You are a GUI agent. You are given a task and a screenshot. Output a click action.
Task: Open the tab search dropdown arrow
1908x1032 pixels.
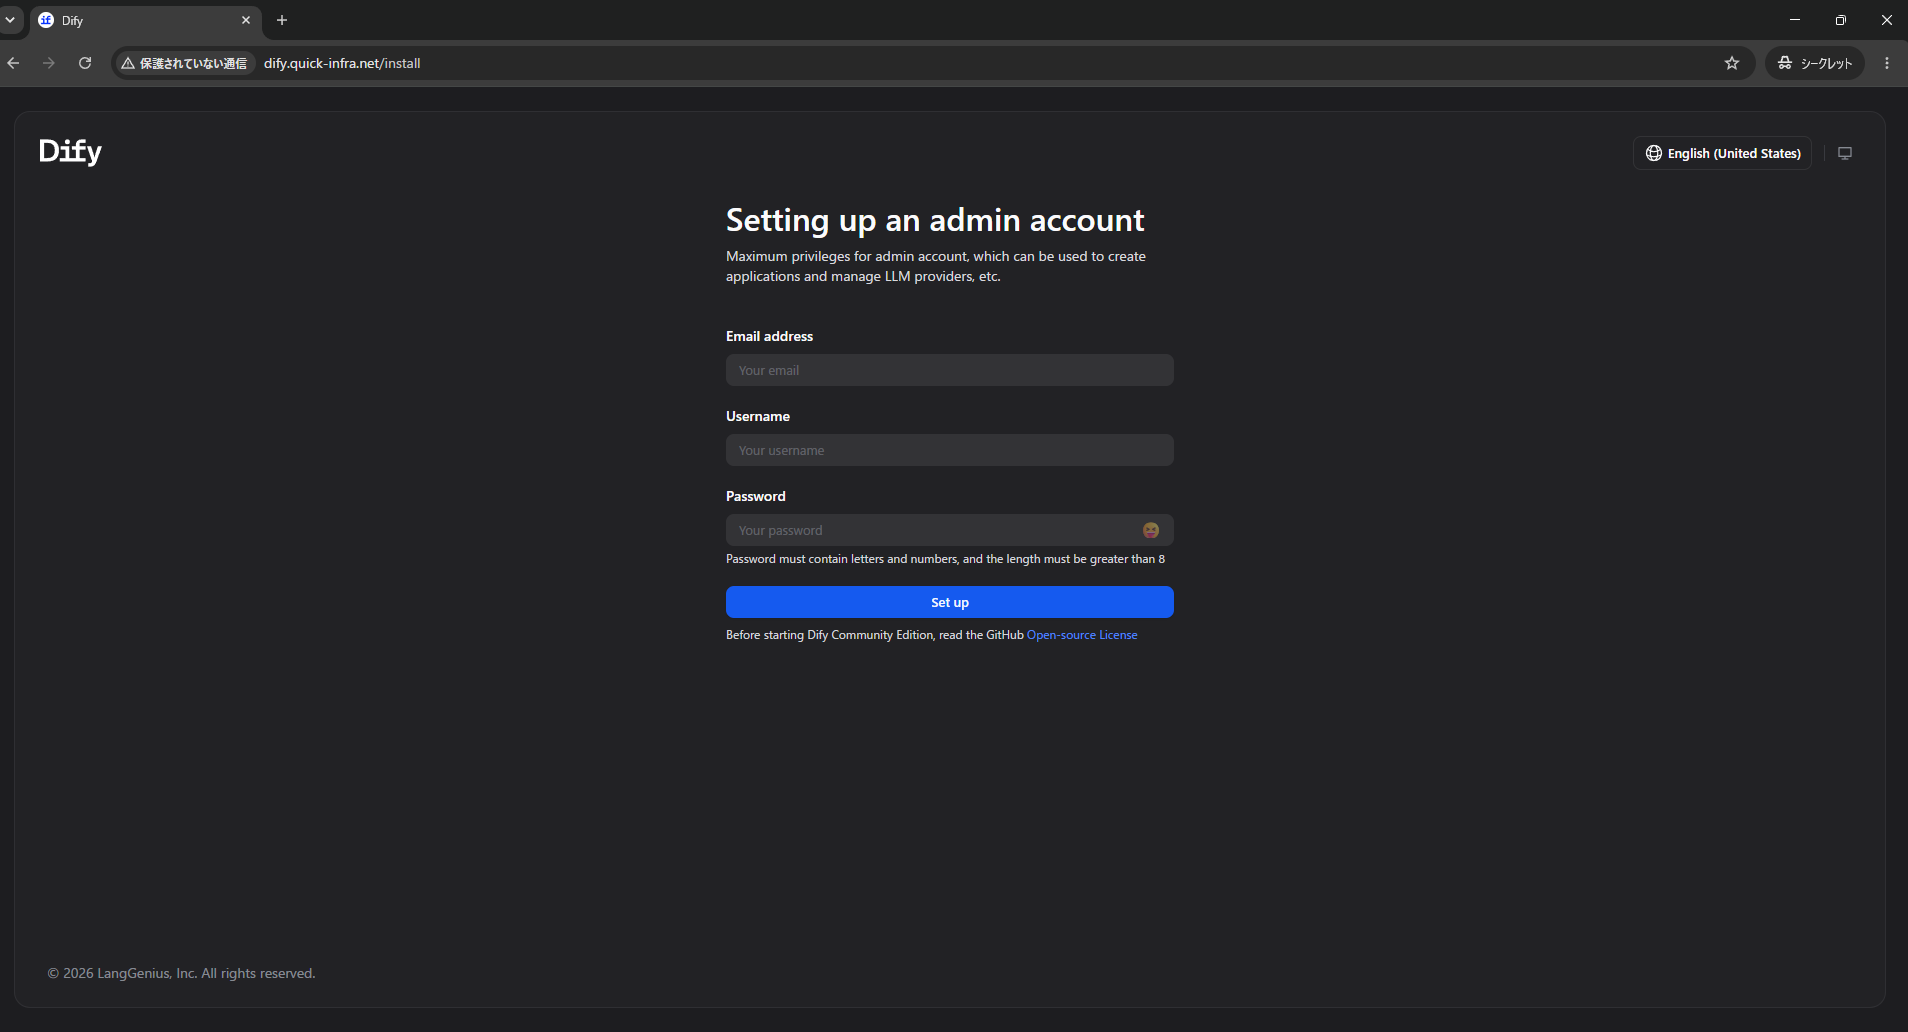pos(10,20)
